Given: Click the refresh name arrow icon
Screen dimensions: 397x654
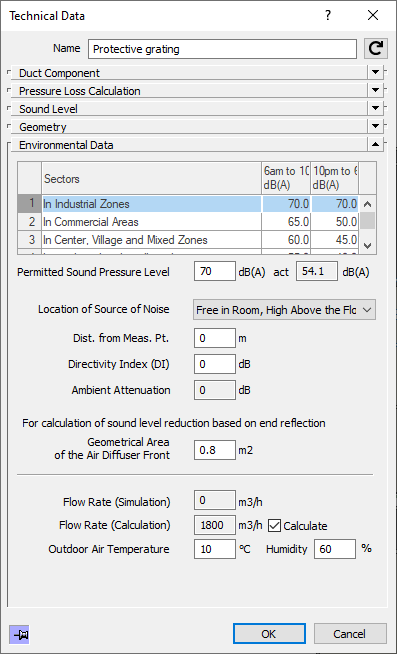Looking at the screenshot, I should (x=376, y=49).
